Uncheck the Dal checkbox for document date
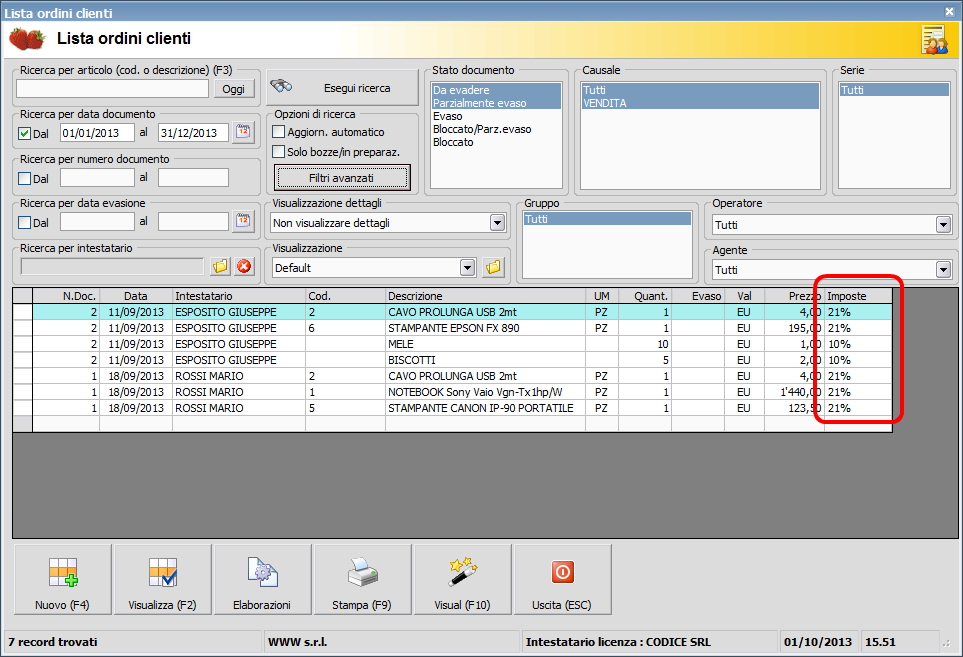The width and height of the screenshot is (963, 657). coord(25,133)
